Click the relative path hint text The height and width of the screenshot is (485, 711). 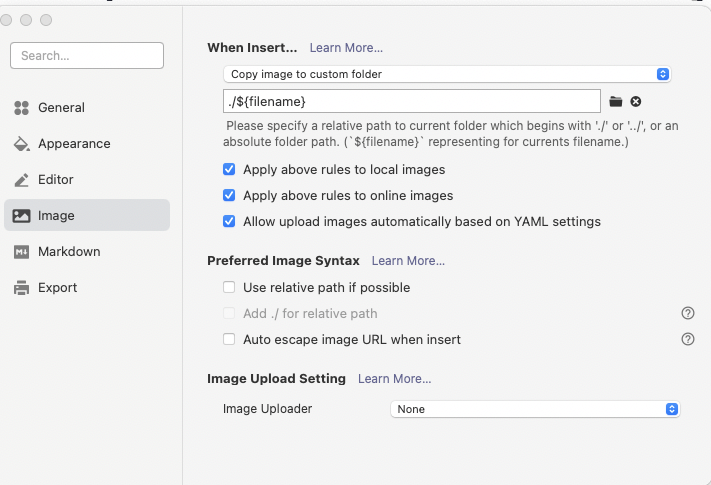point(451,134)
